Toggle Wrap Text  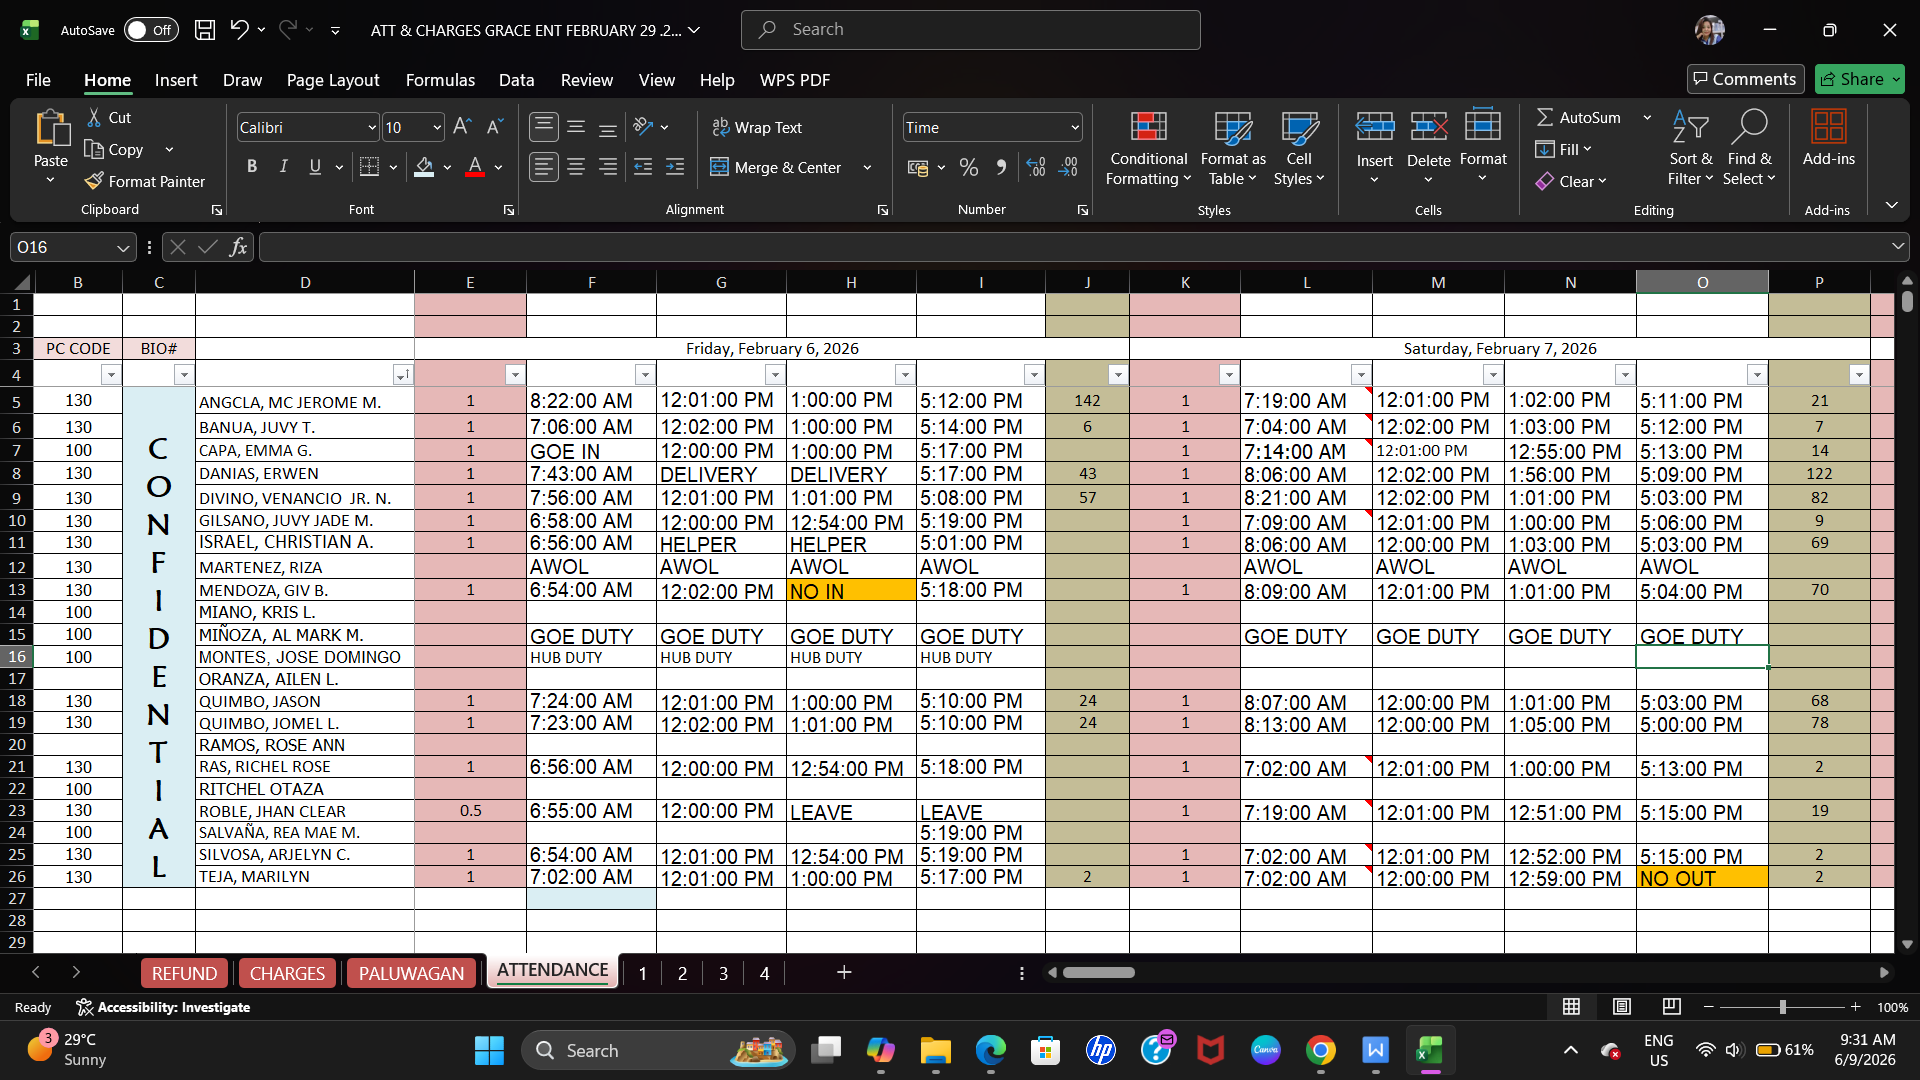coord(757,127)
